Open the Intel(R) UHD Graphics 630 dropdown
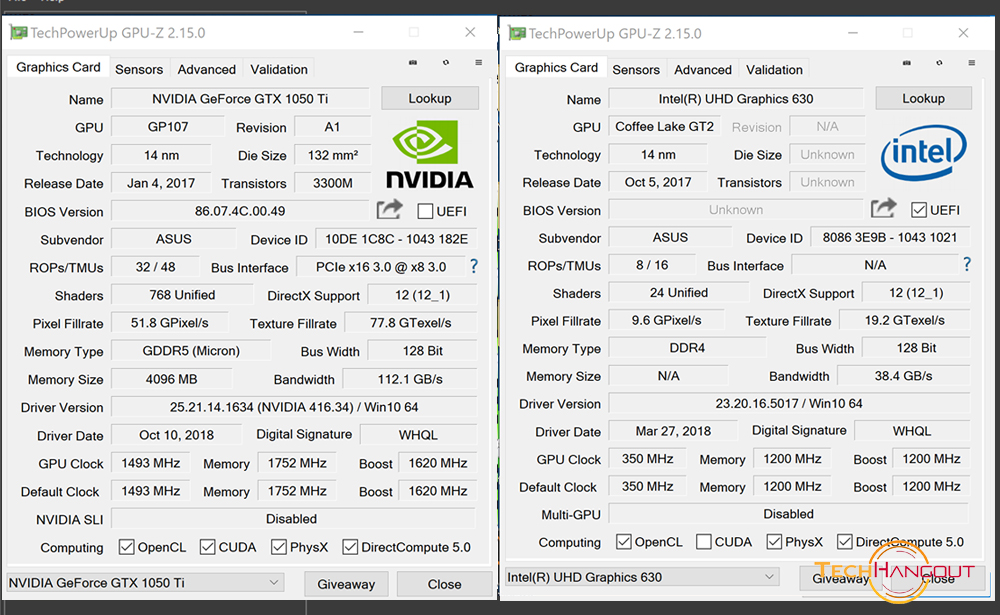The height and width of the screenshot is (615, 1000). tap(642, 577)
